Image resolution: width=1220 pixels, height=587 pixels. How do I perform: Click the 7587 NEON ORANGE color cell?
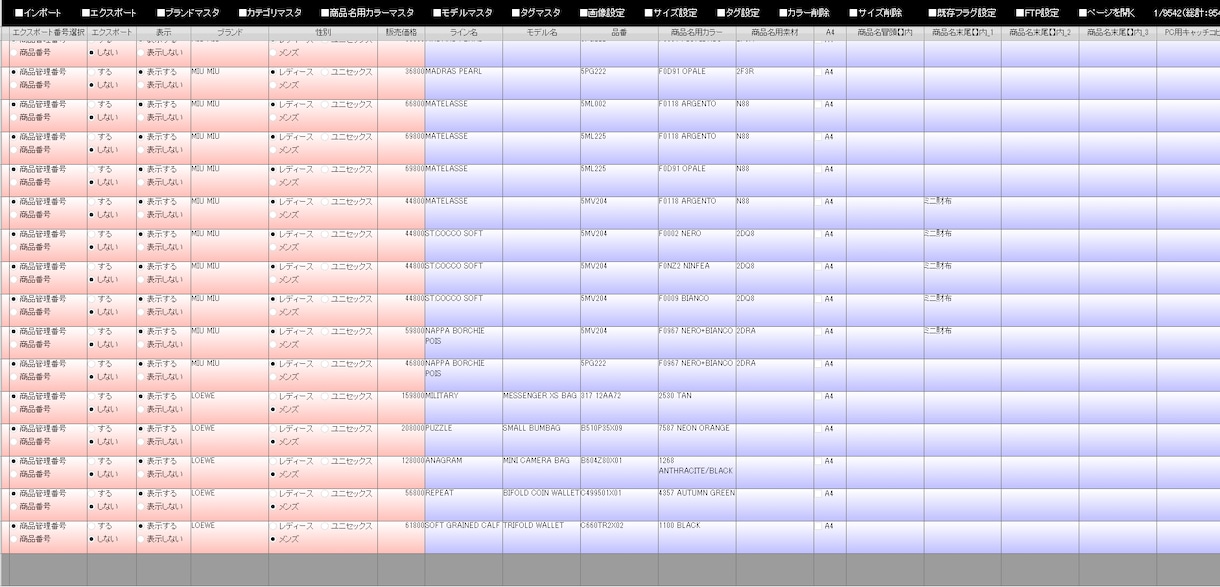point(696,441)
